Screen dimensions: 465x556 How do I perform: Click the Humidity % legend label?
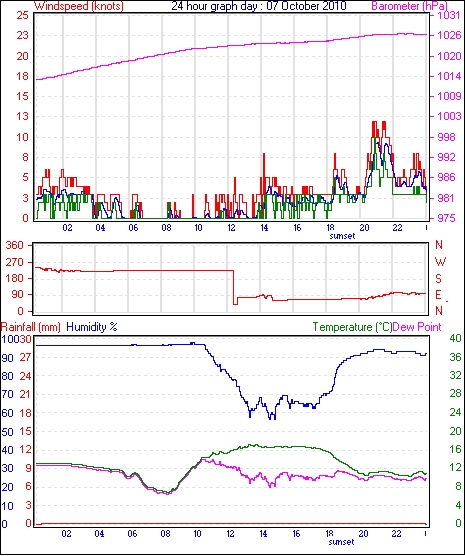tap(92, 327)
